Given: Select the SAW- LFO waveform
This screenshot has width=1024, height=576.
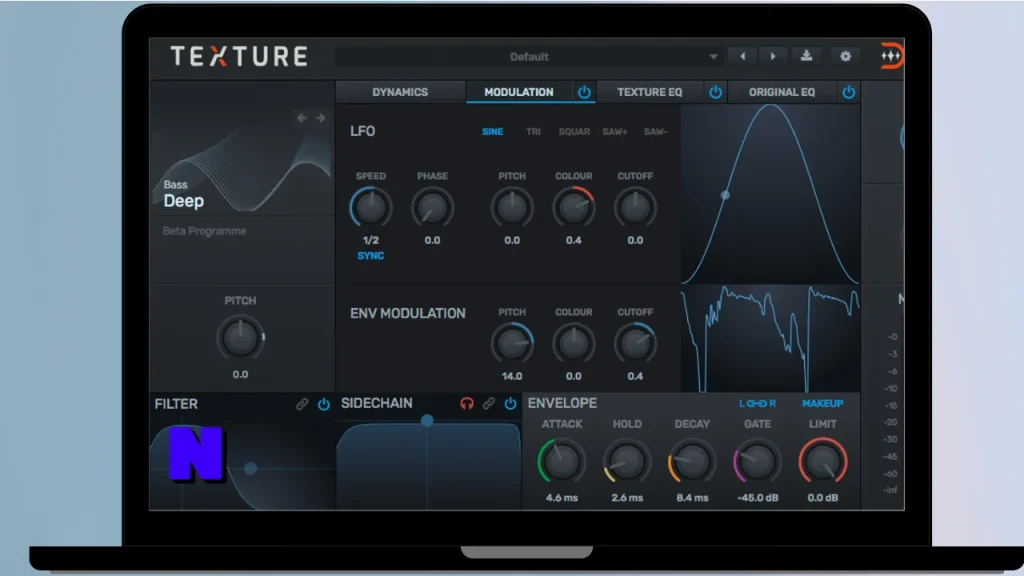Looking at the screenshot, I should point(656,132).
